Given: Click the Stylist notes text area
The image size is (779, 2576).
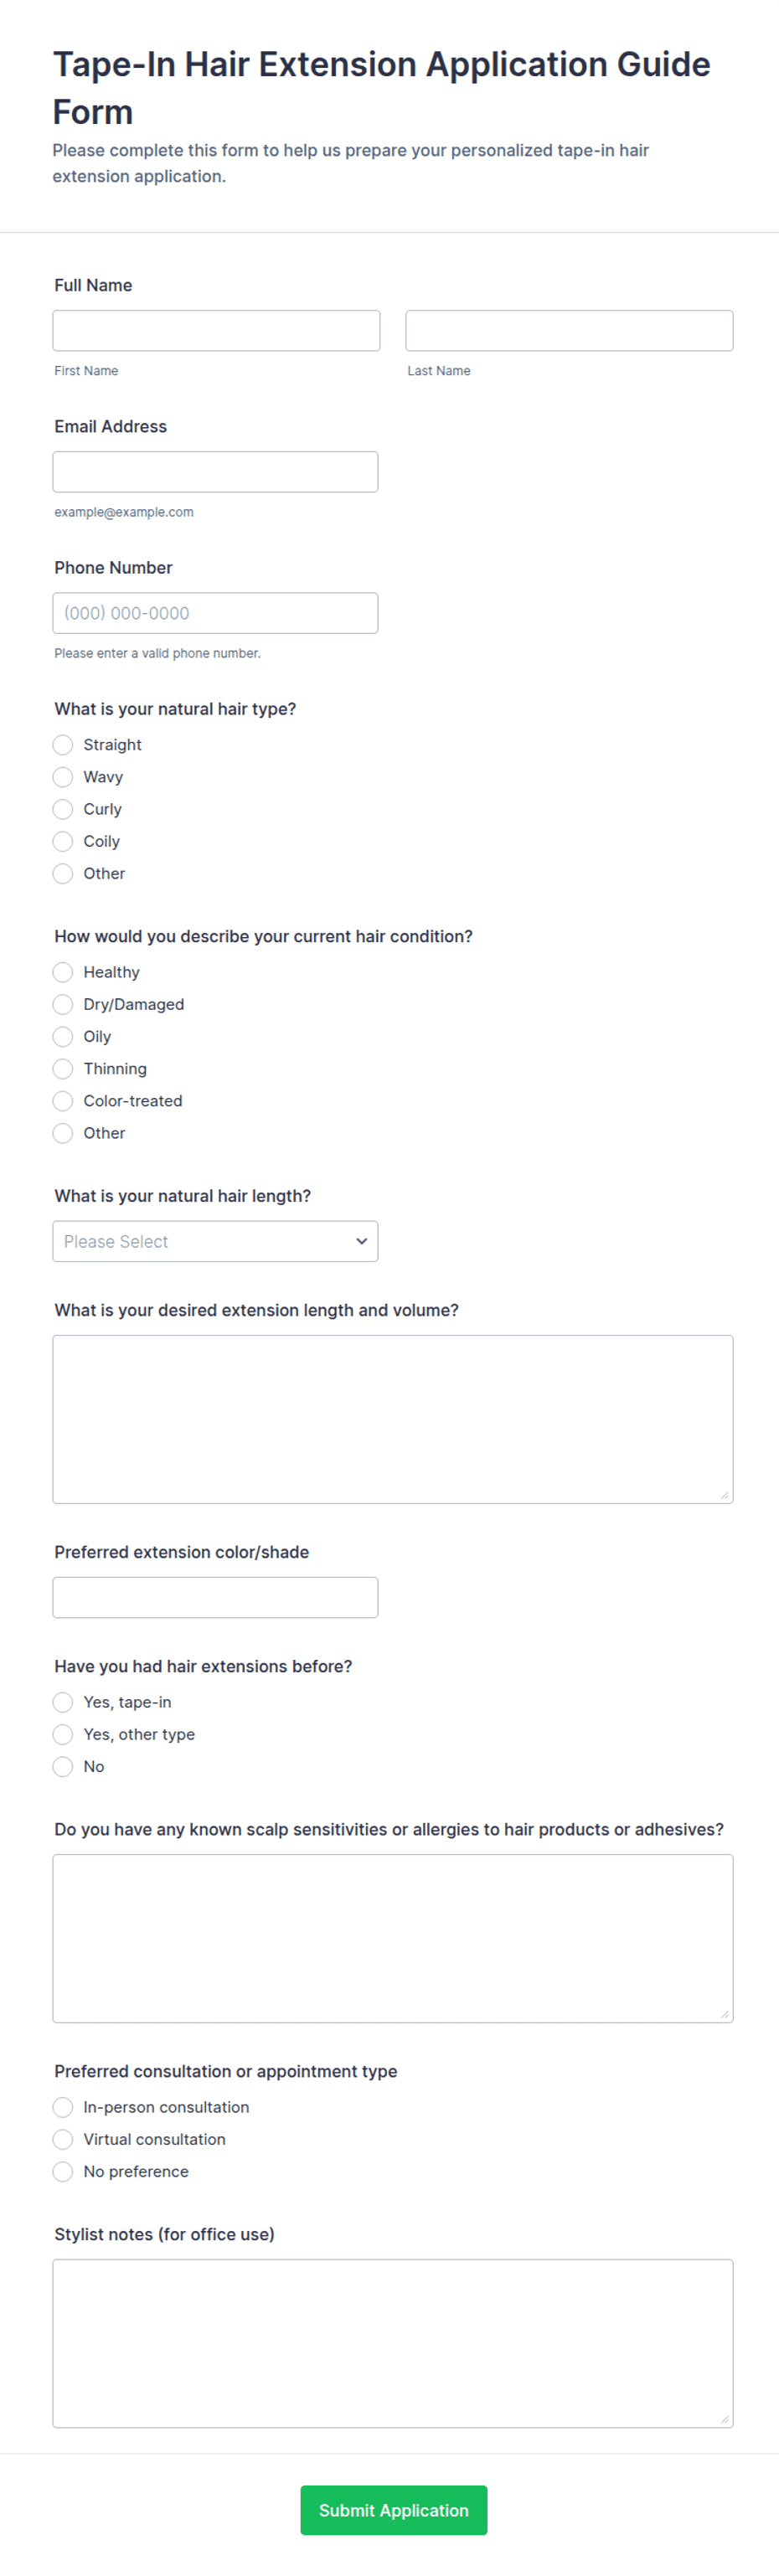Looking at the screenshot, I should coord(393,2342).
